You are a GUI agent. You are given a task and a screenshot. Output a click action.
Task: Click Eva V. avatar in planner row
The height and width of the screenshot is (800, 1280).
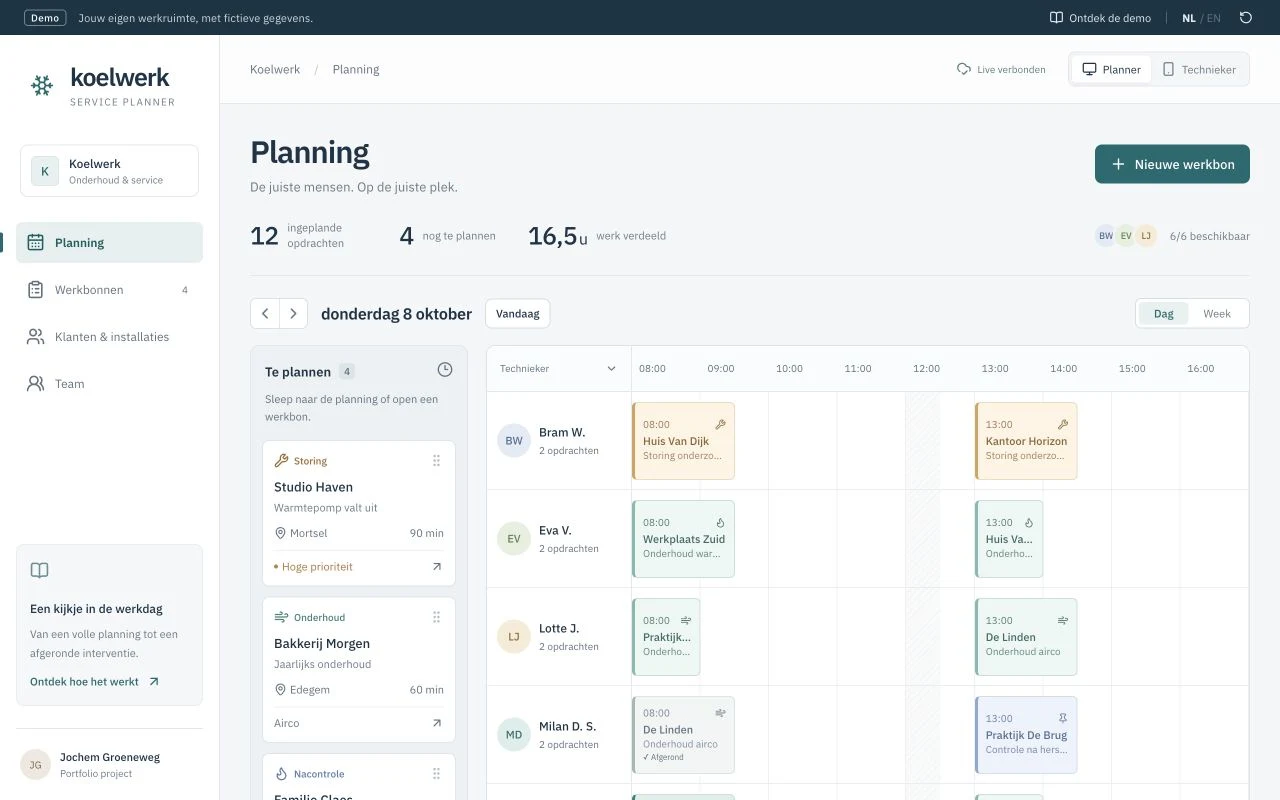click(514, 539)
